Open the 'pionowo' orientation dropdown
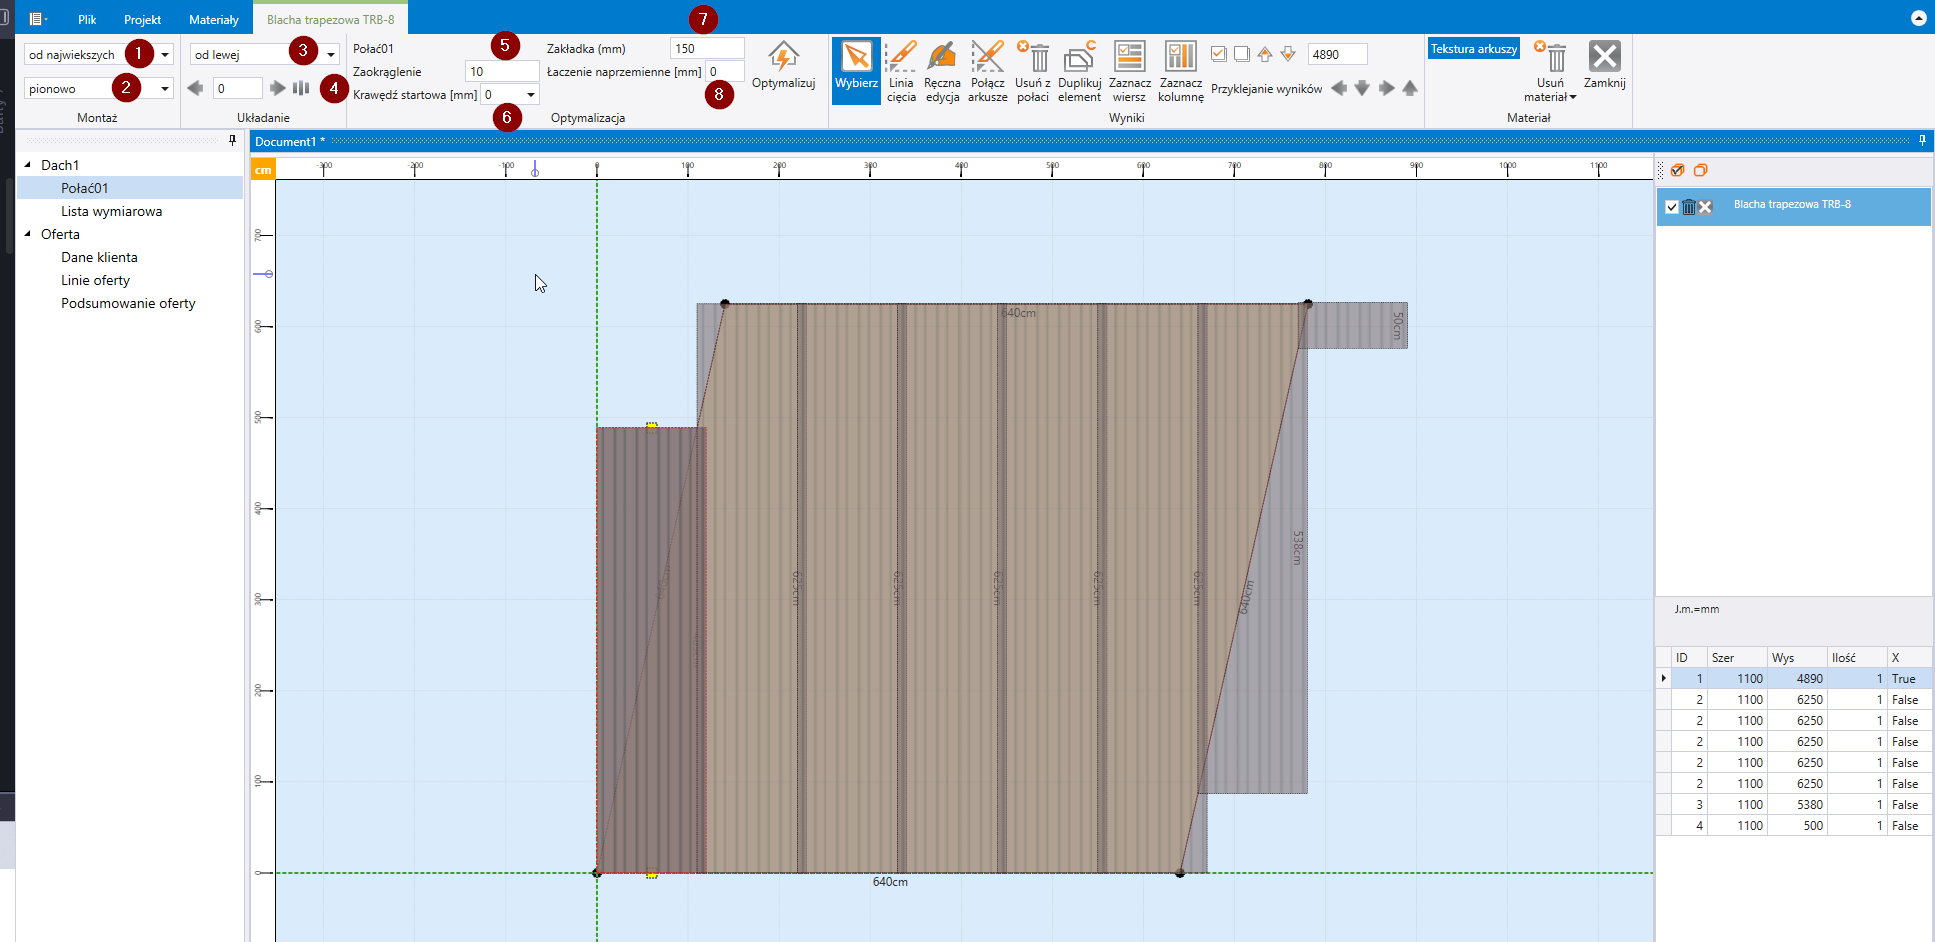This screenshot has height=942, width=1935. [x=165, y=89]
